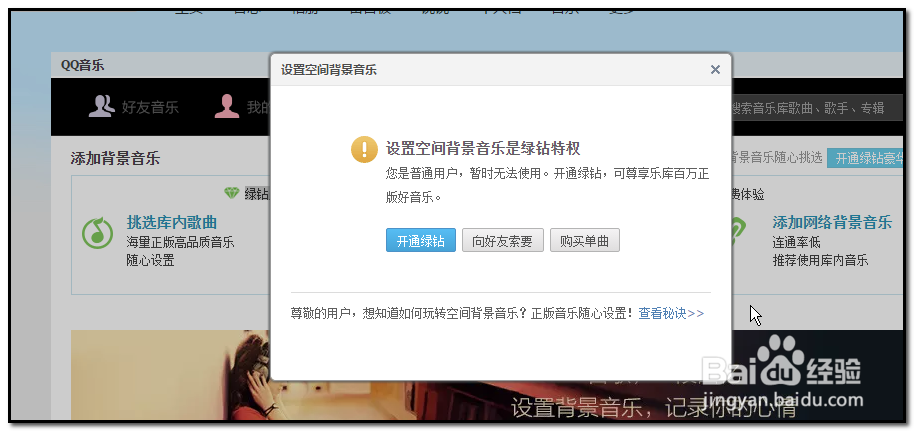This screenshot has height=431, width=914.
Task: Click the 连通率低 text
Action: [796, 242]
